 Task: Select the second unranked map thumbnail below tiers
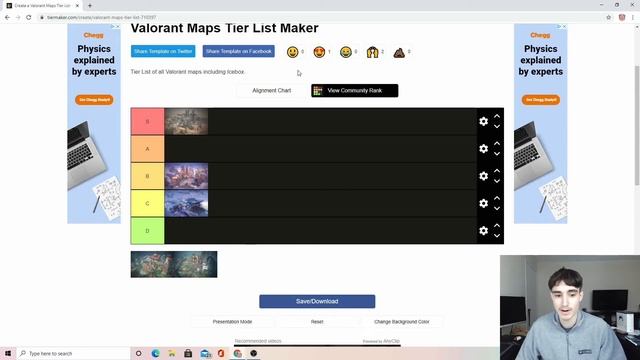(196, 264)
